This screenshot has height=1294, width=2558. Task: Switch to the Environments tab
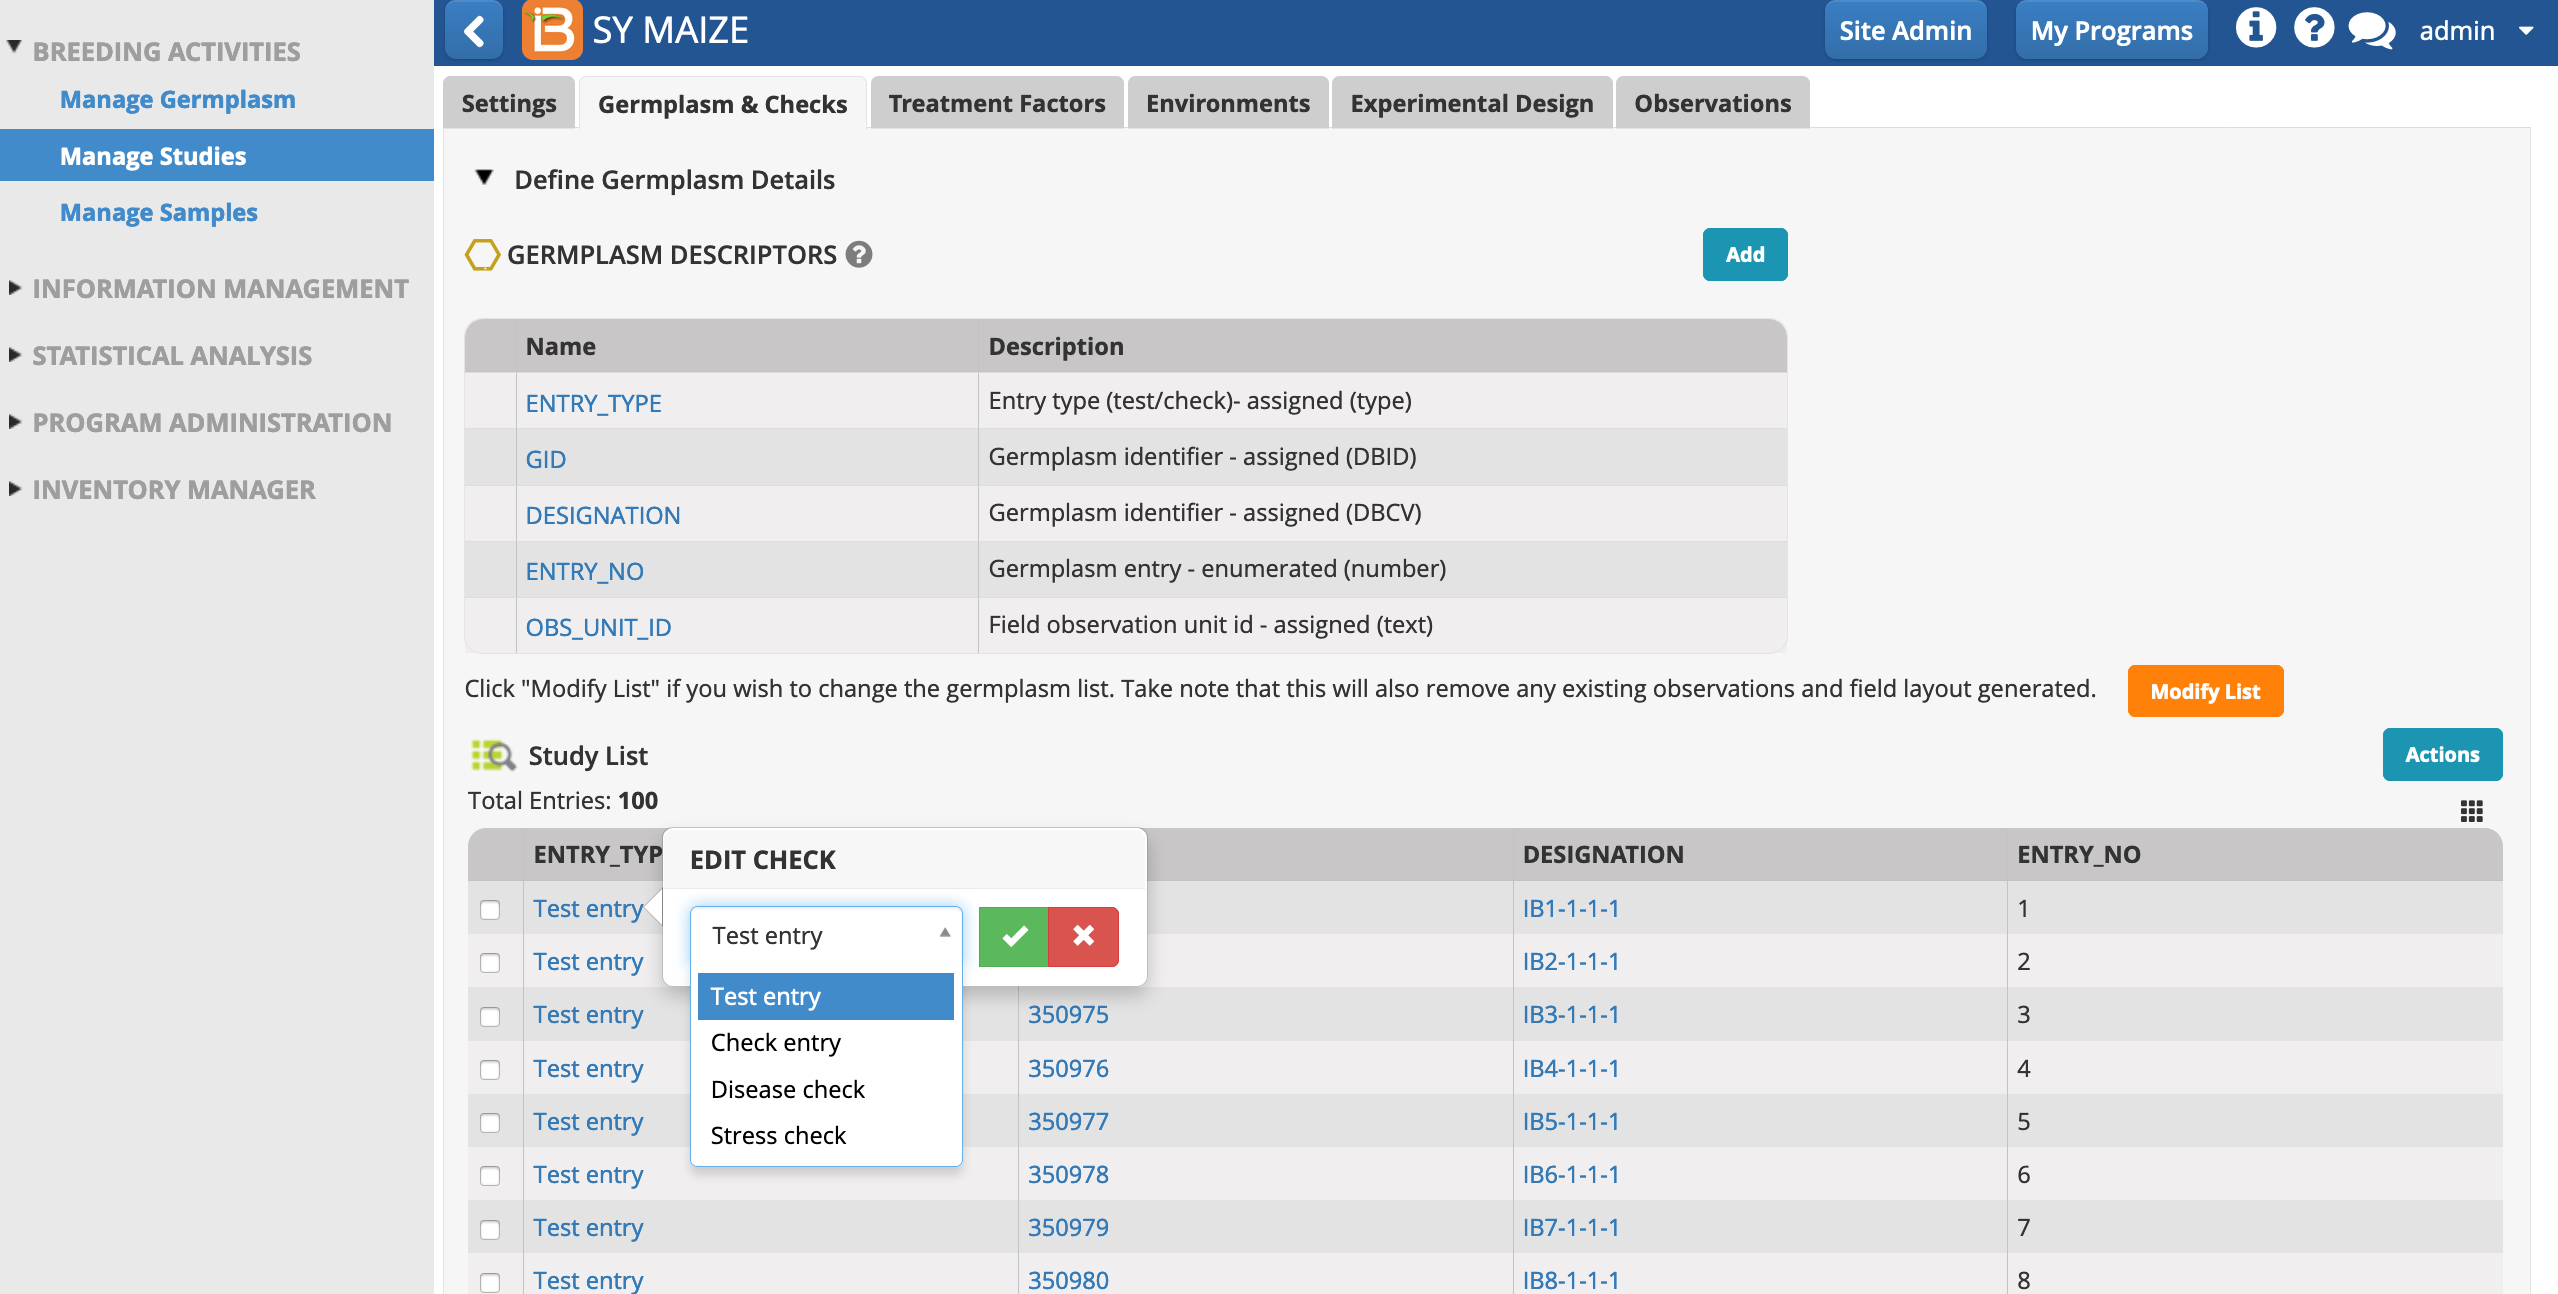point(1227,103)
